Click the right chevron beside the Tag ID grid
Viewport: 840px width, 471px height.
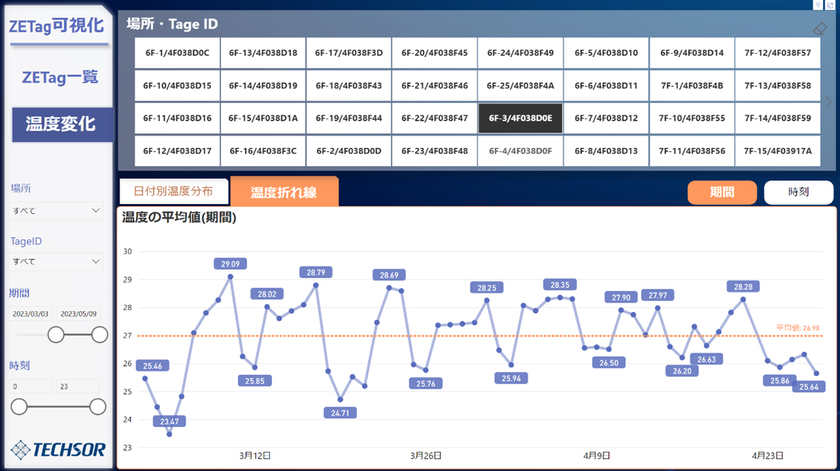[829, 102]
